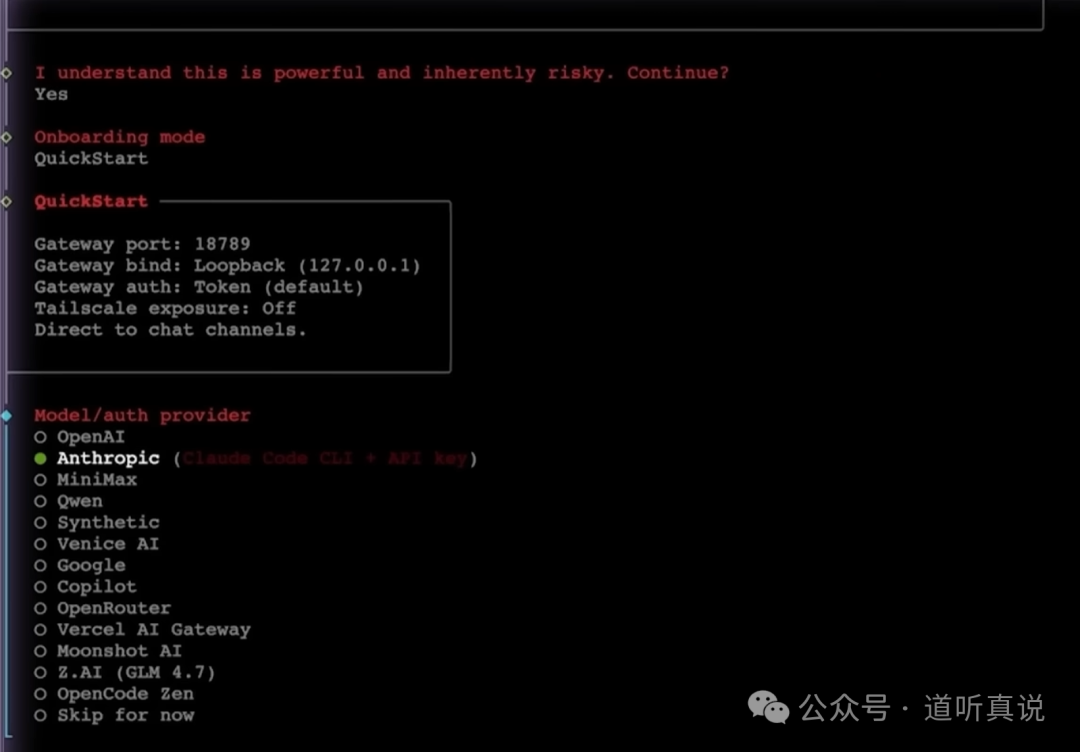Pick Venice AI from provider list

[97, 543]
